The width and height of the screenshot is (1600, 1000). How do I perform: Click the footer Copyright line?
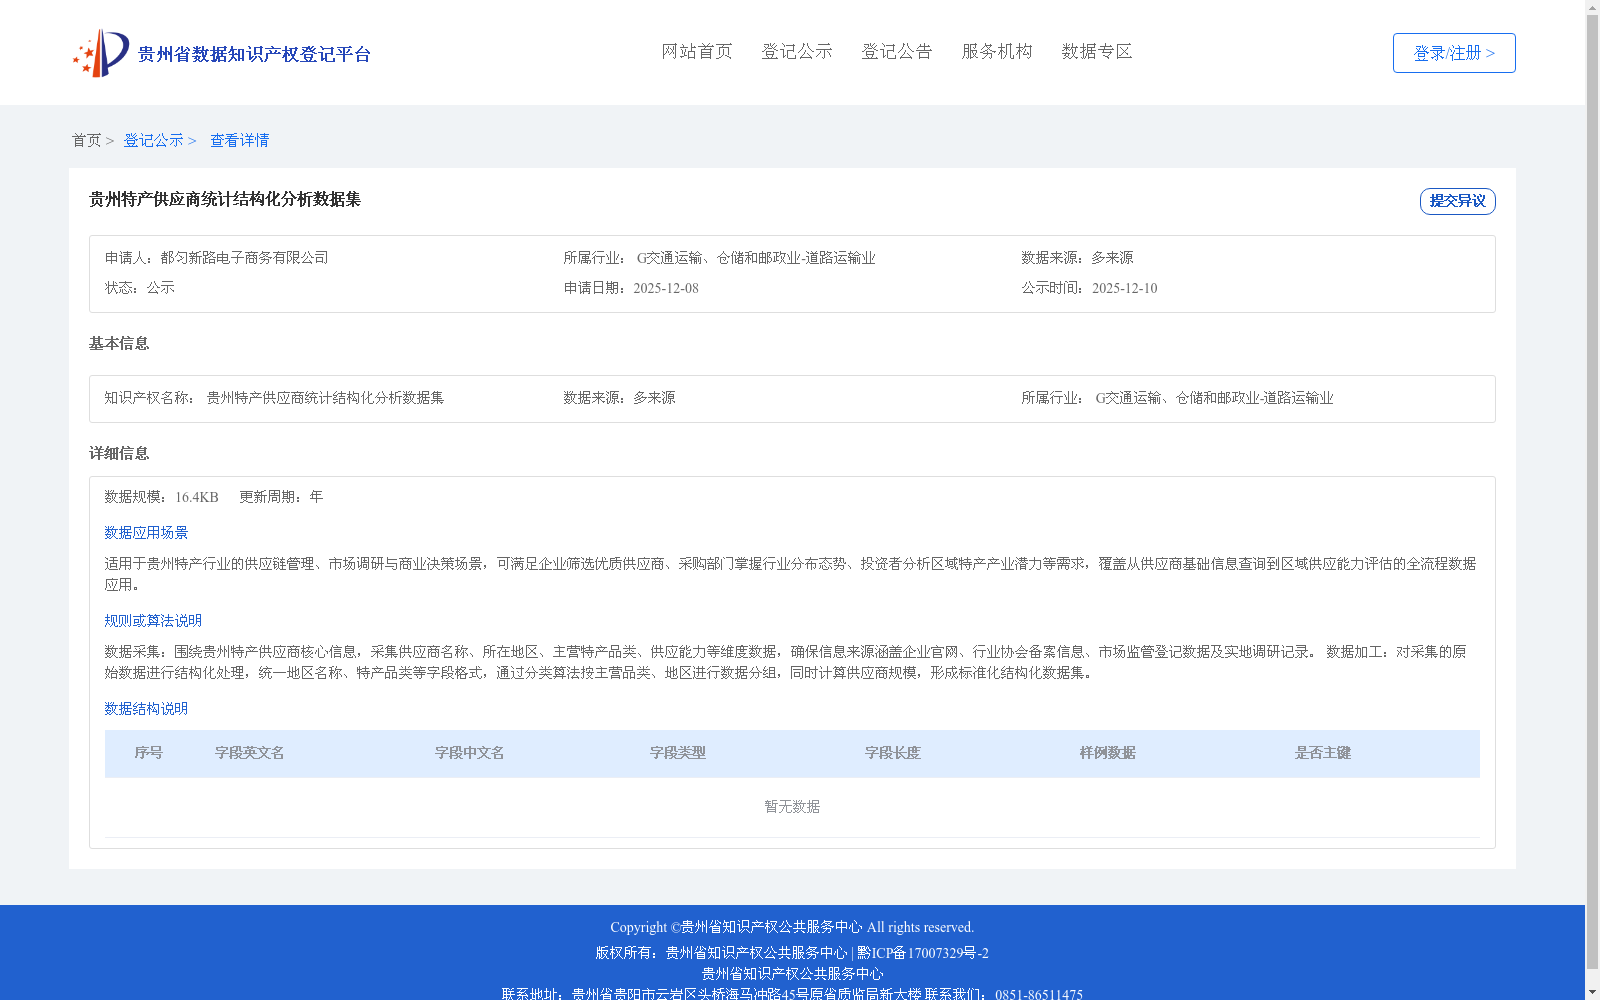click(x=792, y=928)
